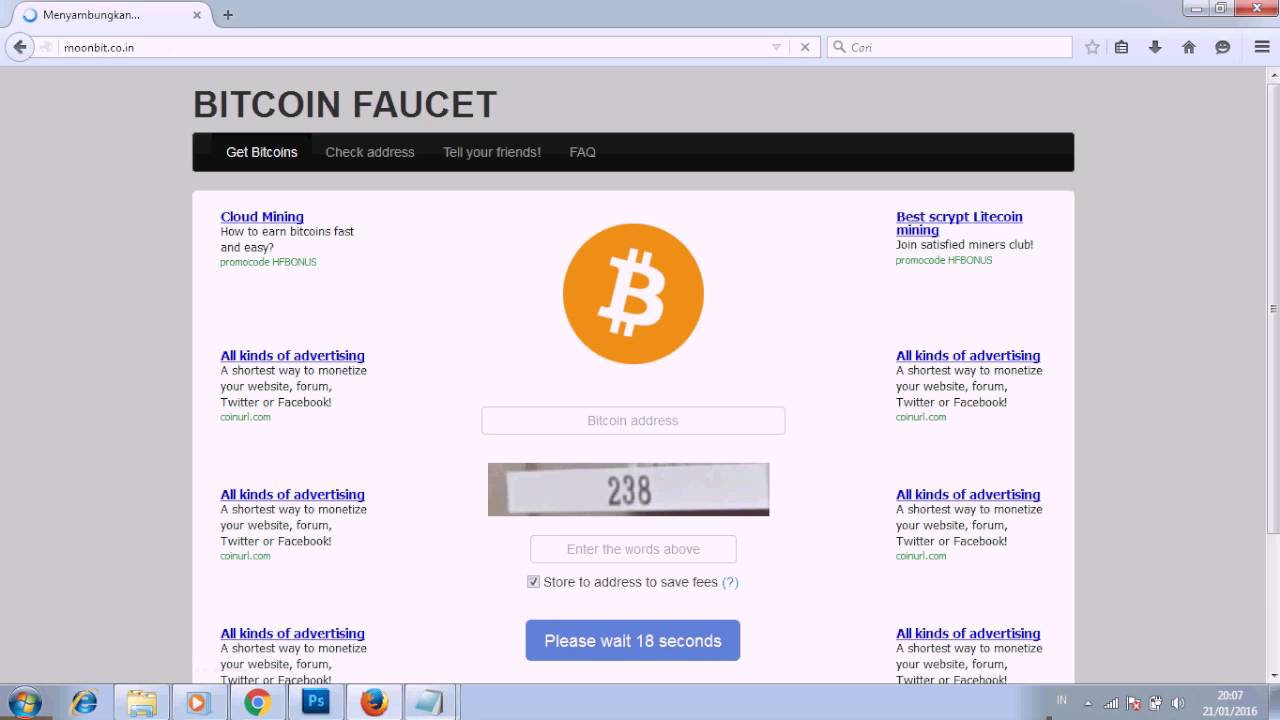The image size is (1280, 720).
Task: Switch to Photoshop in the taskbar
Action: 316,702
